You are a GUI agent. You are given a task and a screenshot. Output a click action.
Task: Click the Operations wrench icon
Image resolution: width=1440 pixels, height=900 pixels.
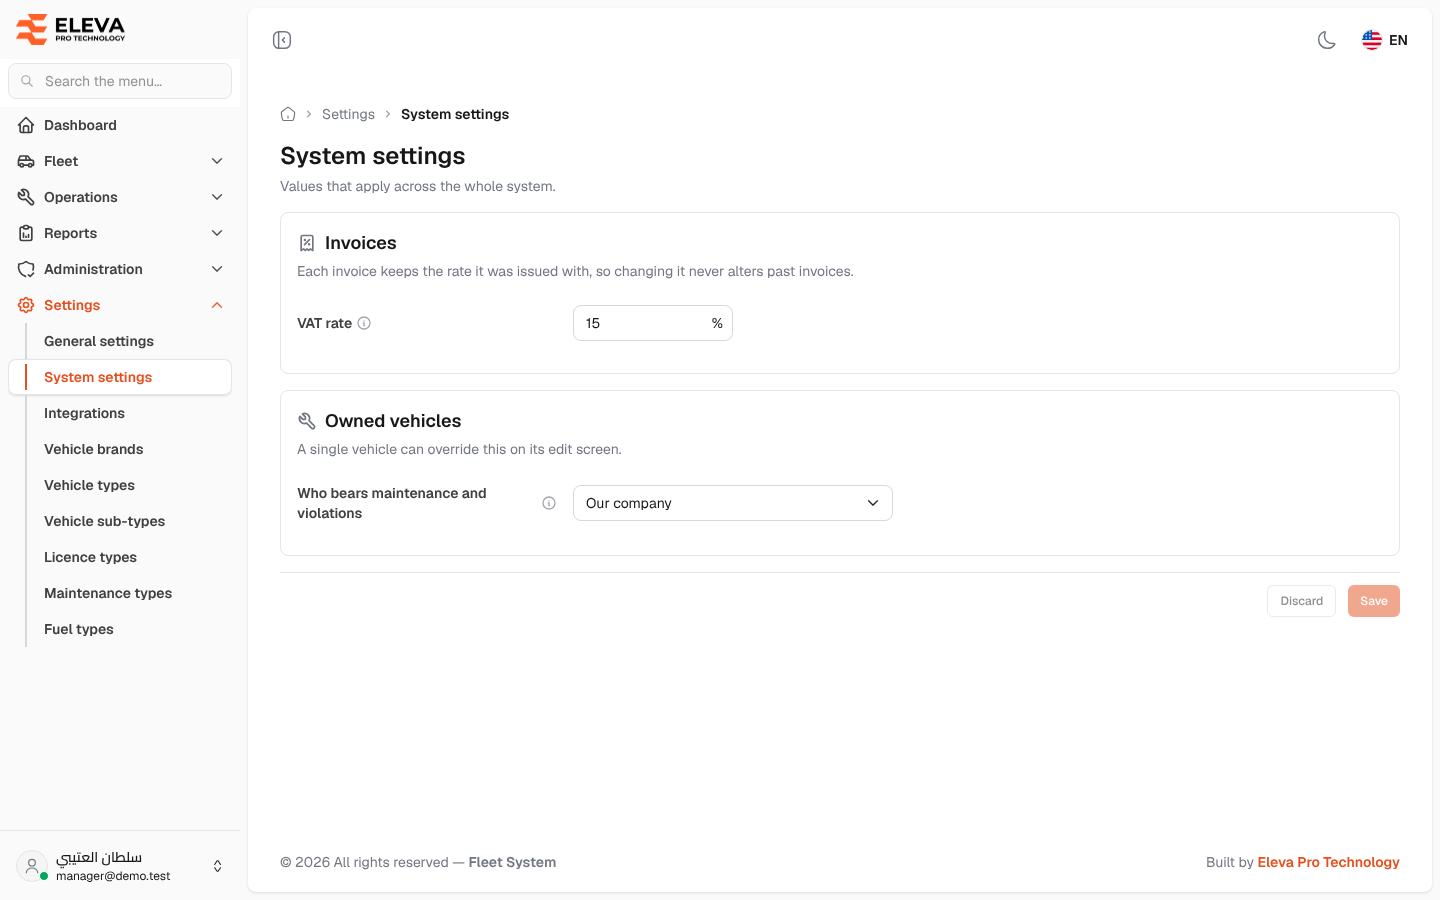(26, 197)
